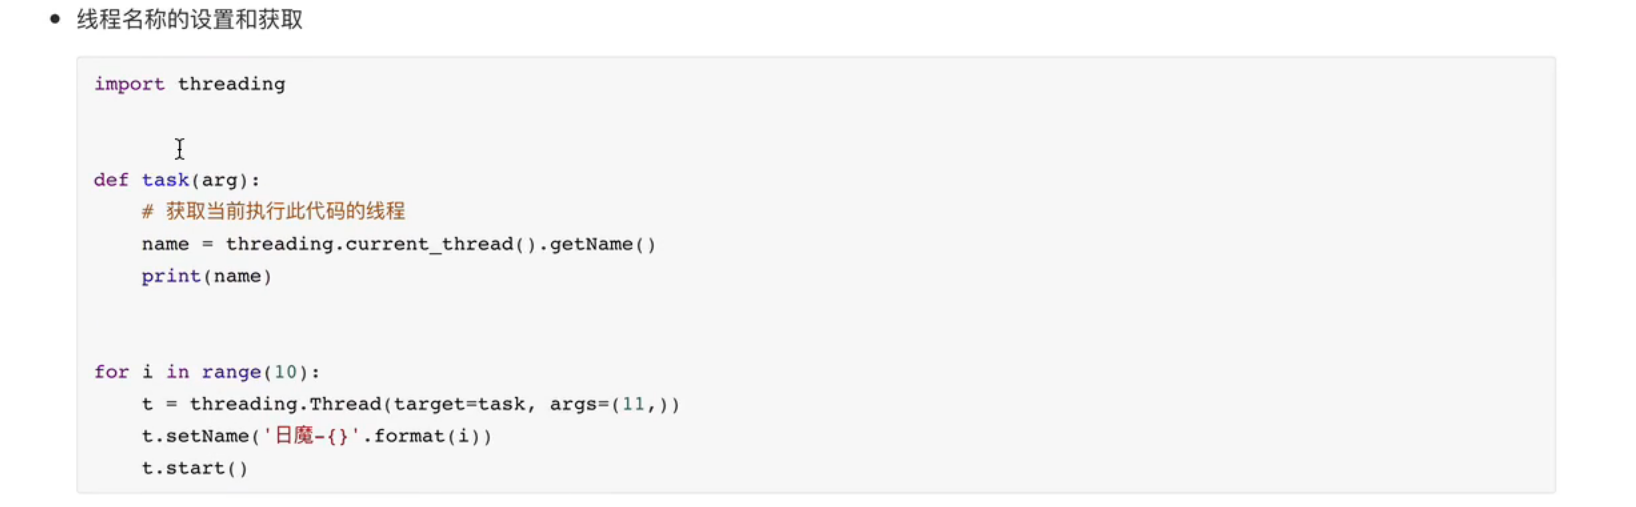The height and width of the screenshot is (507, 1636).
Task: Click the heading text 线程名称的设置和获取
Action: point(190,20)
